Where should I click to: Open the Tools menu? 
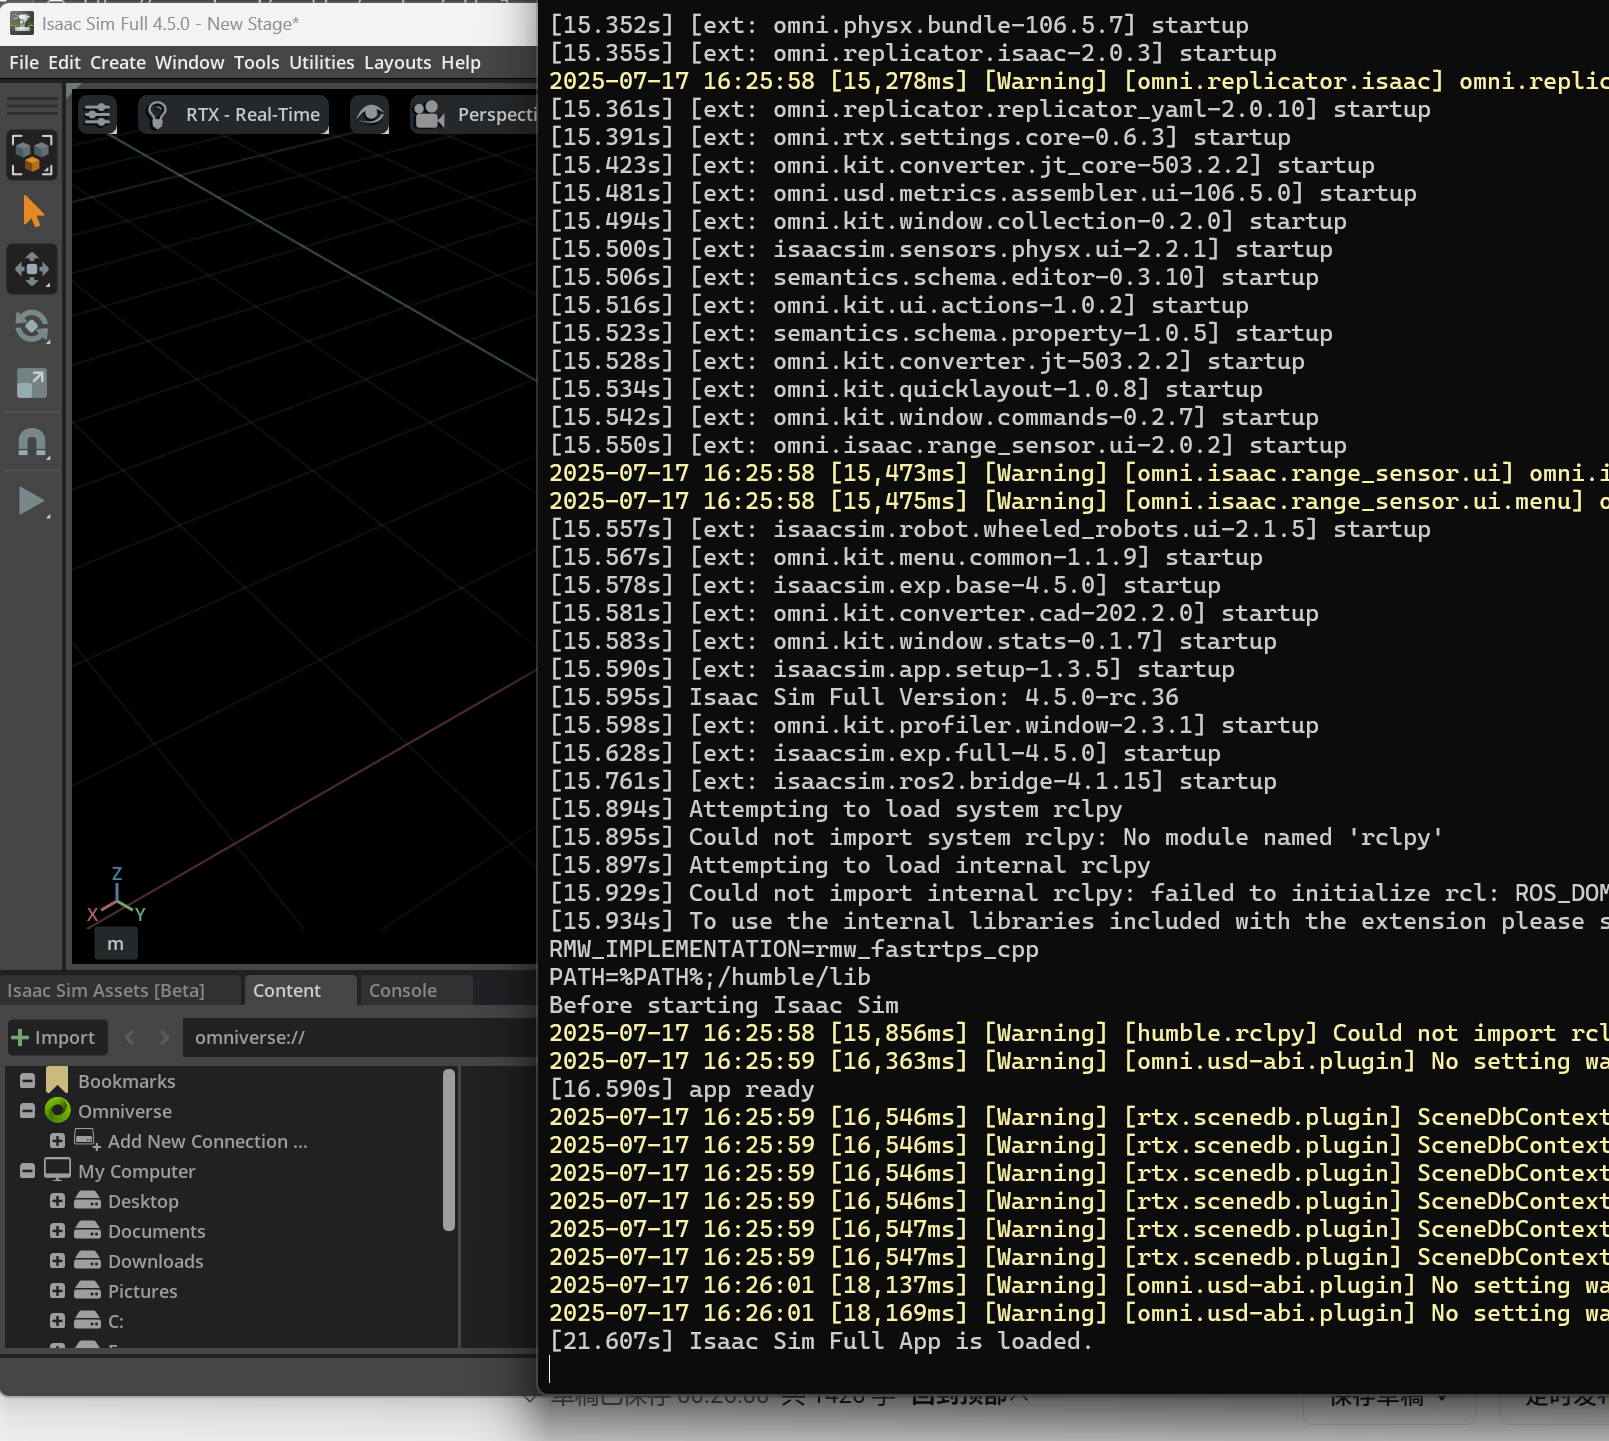pyautogui.click(x=257, y=62)
